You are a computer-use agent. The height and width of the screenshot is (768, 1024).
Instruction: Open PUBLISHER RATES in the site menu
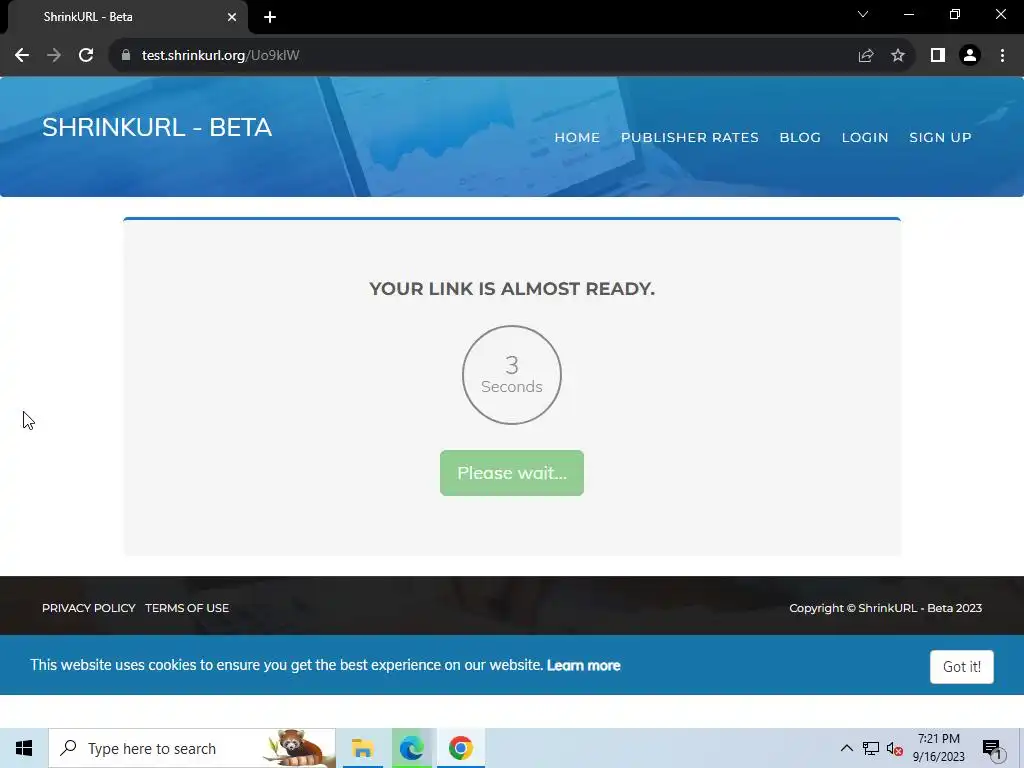coord(690,138)
